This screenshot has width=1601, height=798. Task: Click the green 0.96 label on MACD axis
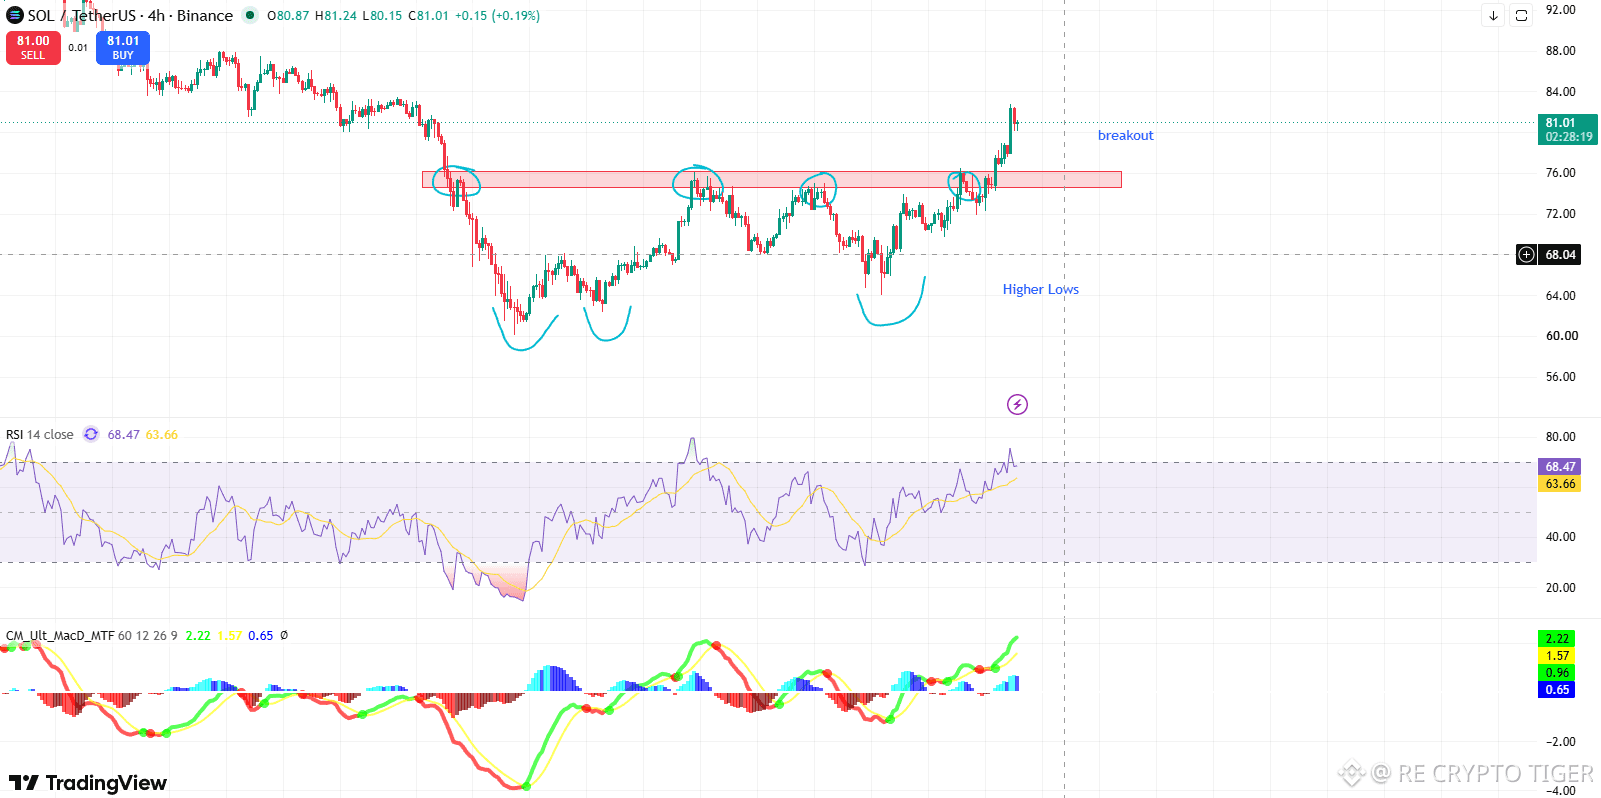1557,673
